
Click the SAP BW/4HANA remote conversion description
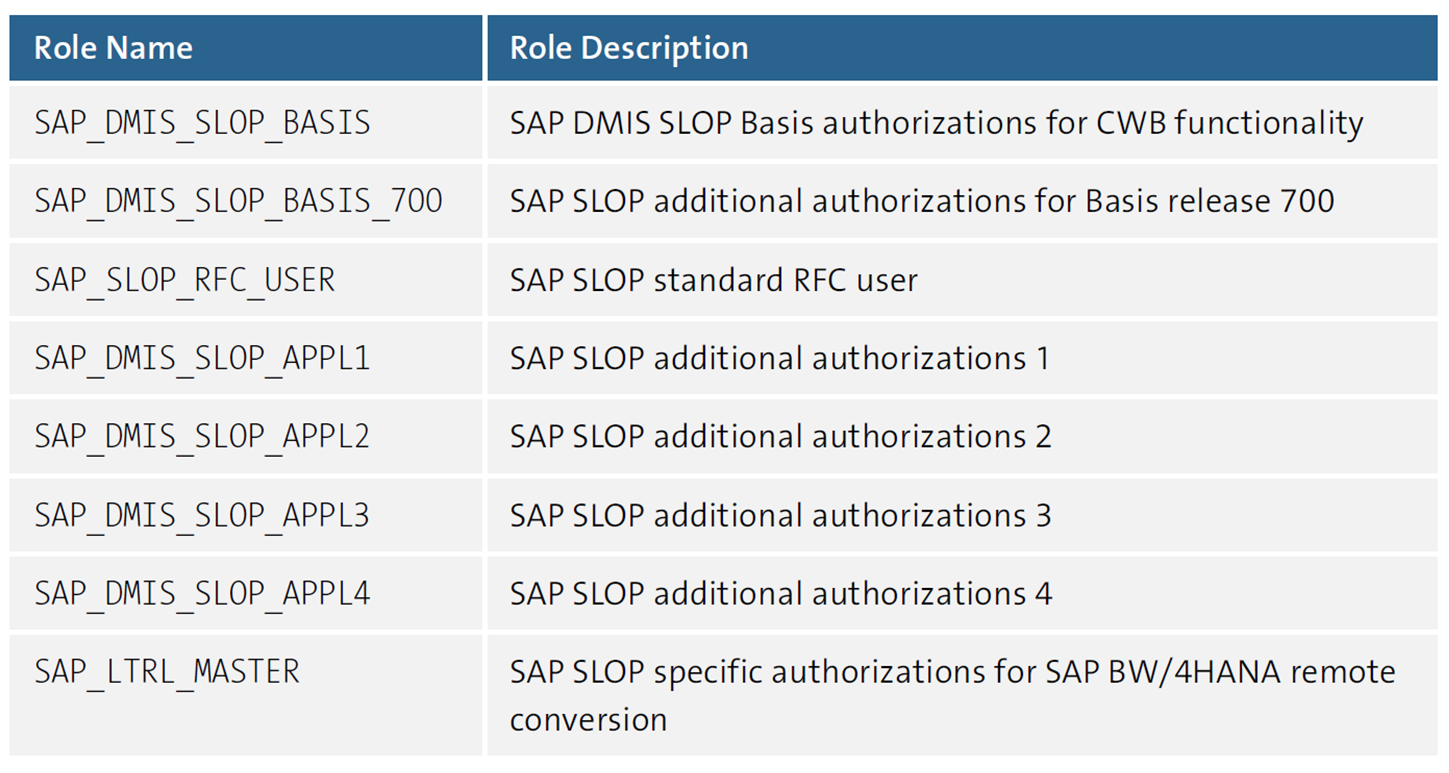click(x=950, y=670)
